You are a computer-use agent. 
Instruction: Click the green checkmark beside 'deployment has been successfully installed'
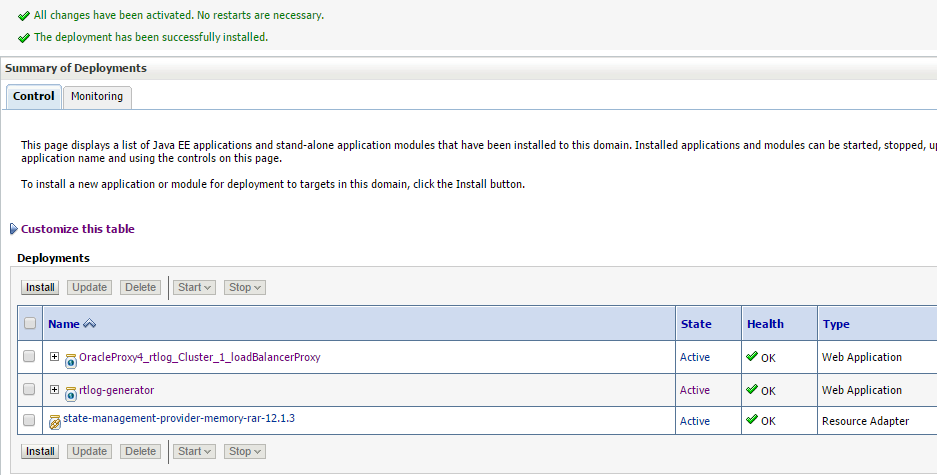[24, 38]
